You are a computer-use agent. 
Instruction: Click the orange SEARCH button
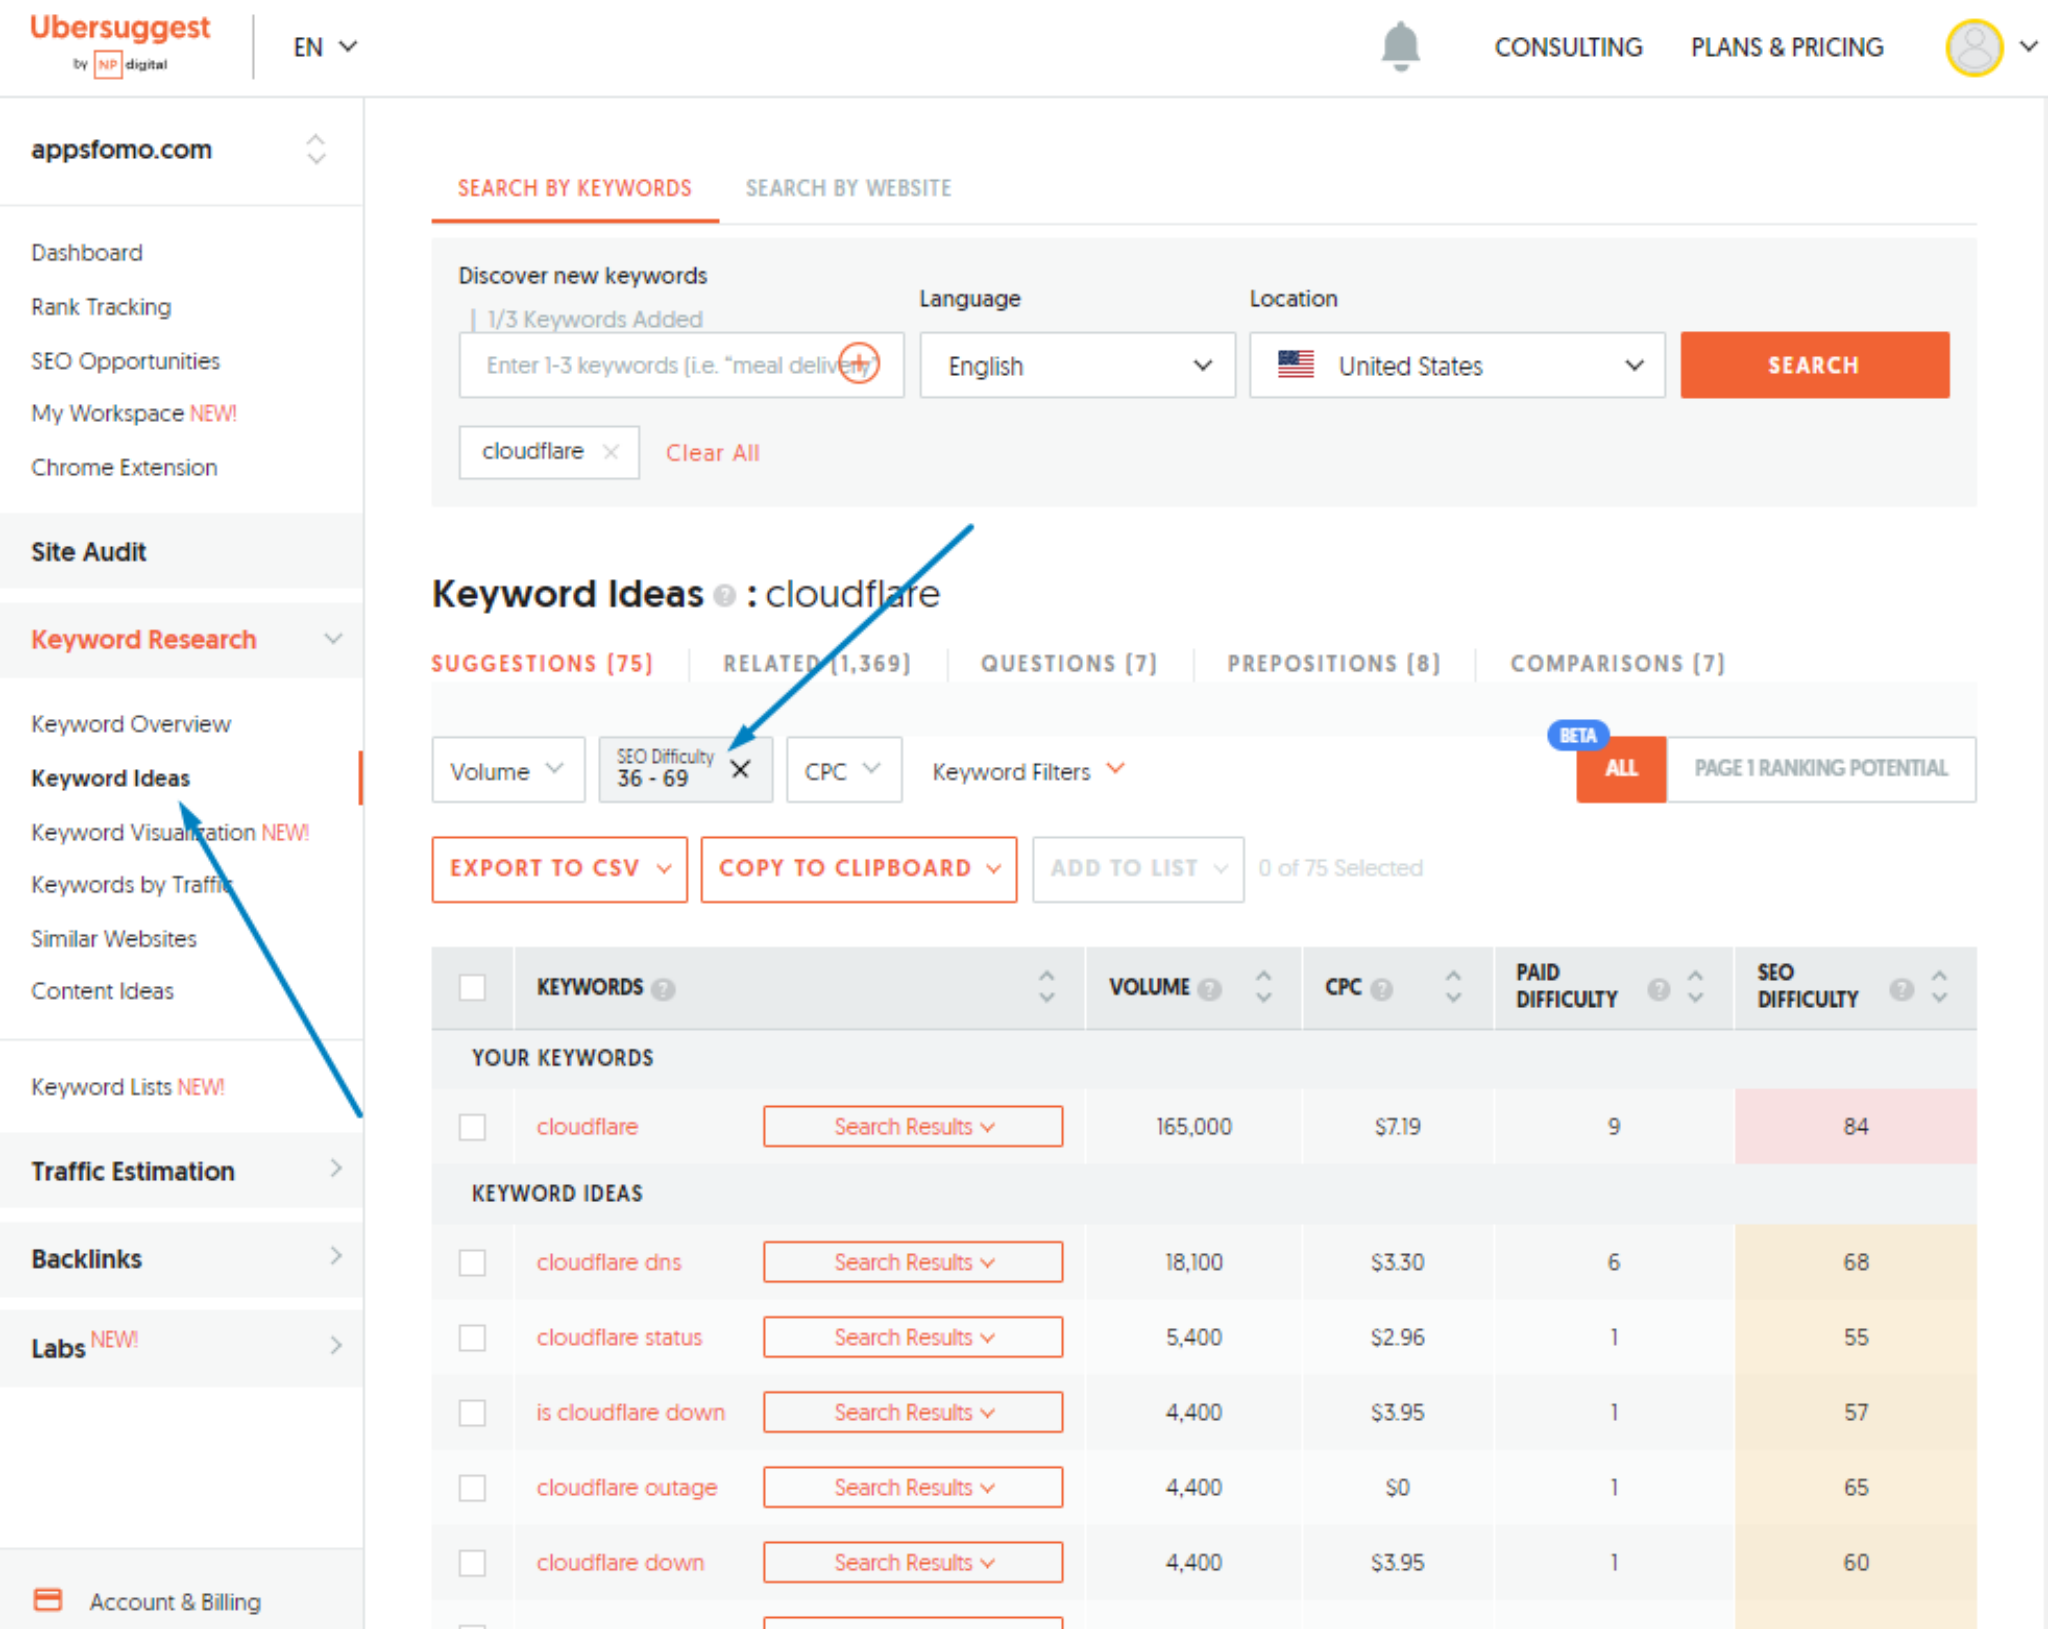point(1814,365)
